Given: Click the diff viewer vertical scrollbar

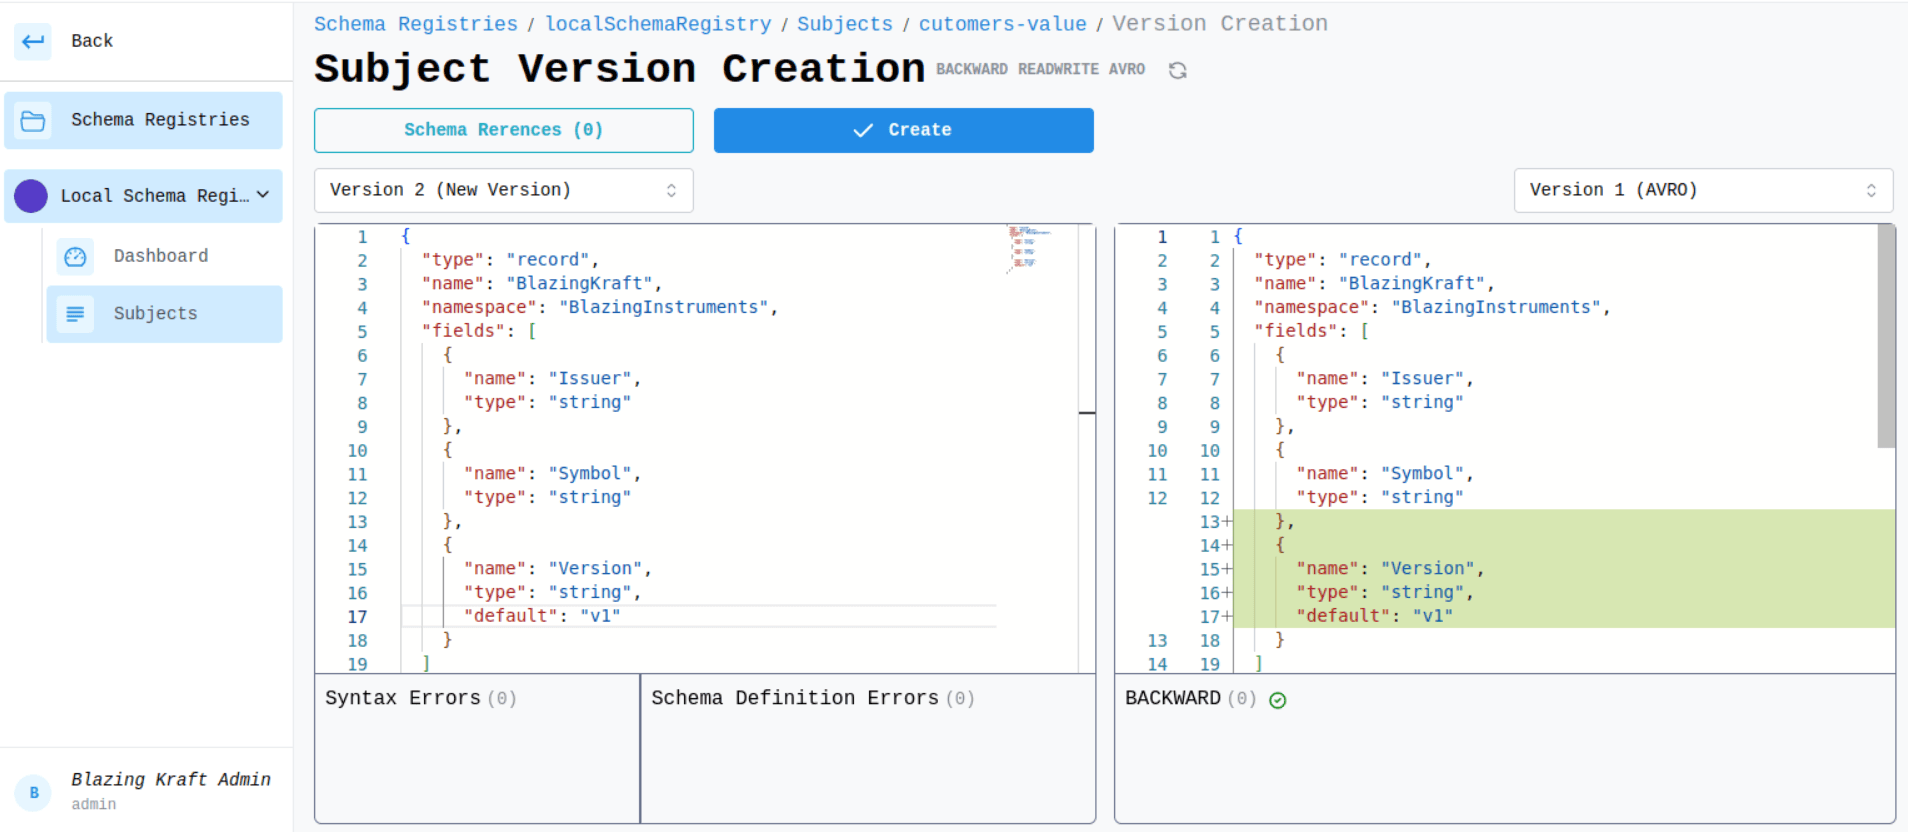Looking at the screenshot, I should coord(1886,335).
